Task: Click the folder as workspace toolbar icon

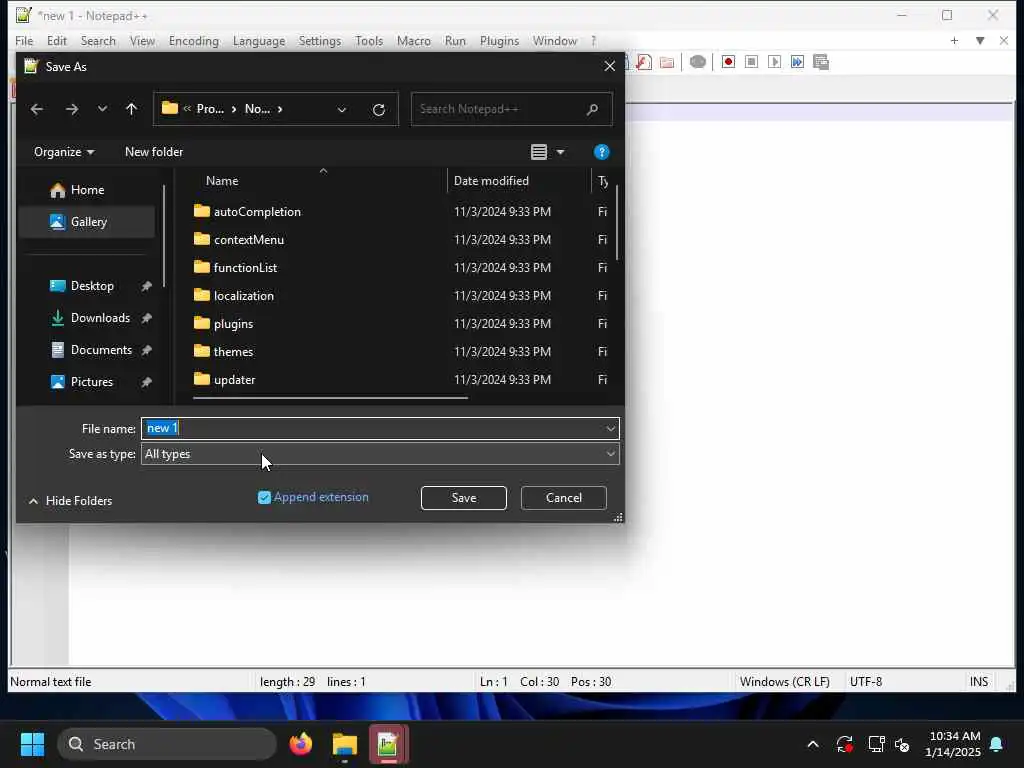Action: point(667,62)
